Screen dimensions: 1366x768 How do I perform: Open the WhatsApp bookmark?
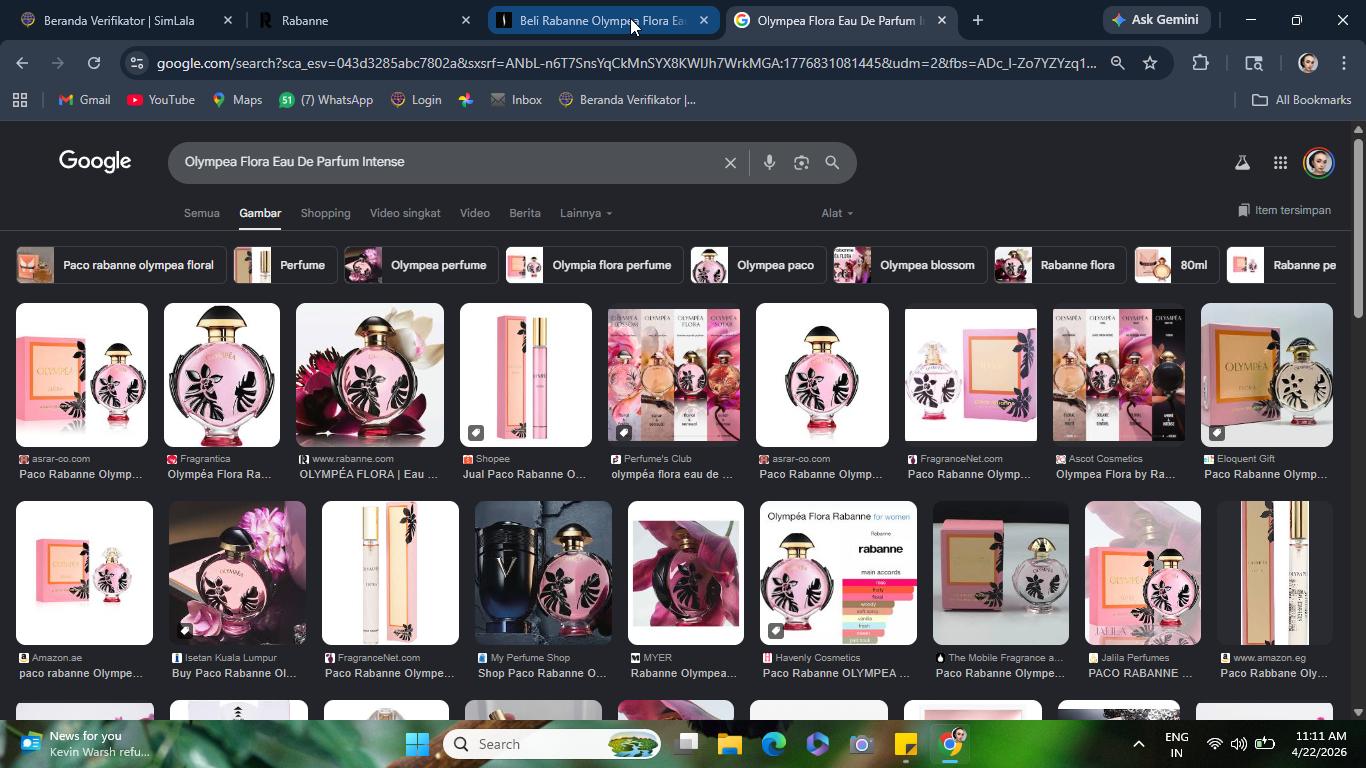click(326, 100)
